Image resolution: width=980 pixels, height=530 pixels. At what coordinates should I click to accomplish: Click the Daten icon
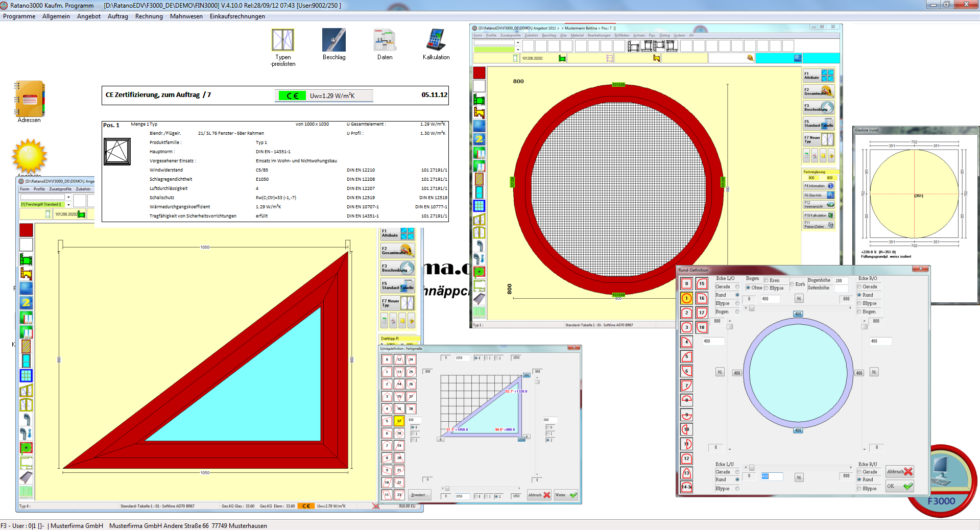(x=384, y=41)
